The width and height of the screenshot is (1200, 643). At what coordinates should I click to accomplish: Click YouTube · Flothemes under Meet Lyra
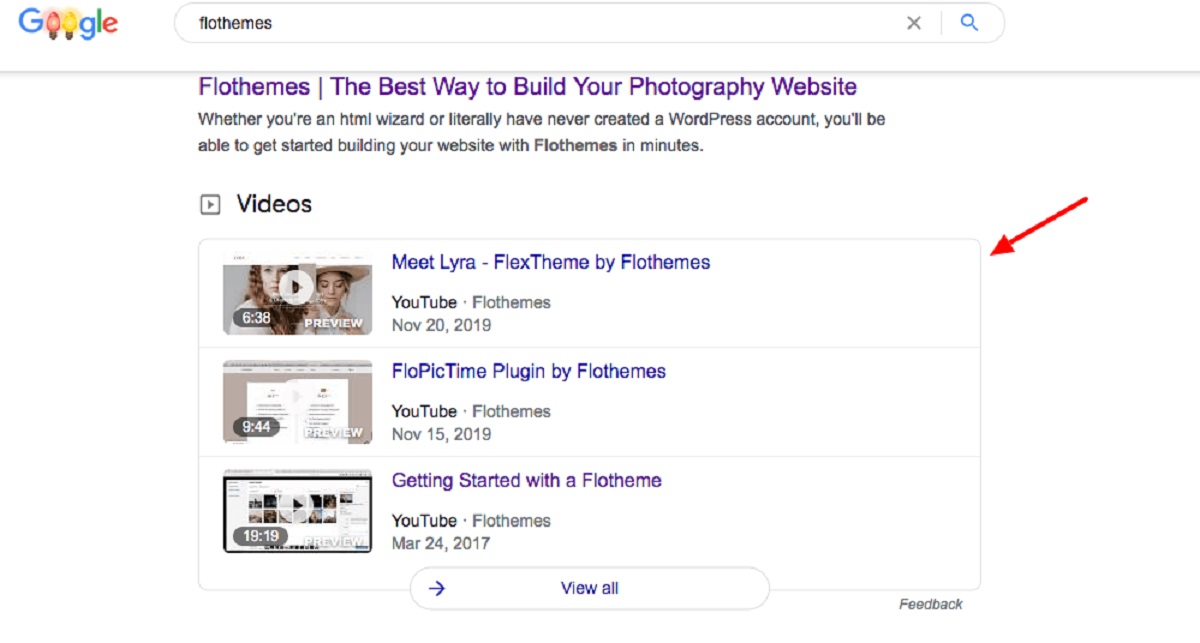(x=471, y=302)
